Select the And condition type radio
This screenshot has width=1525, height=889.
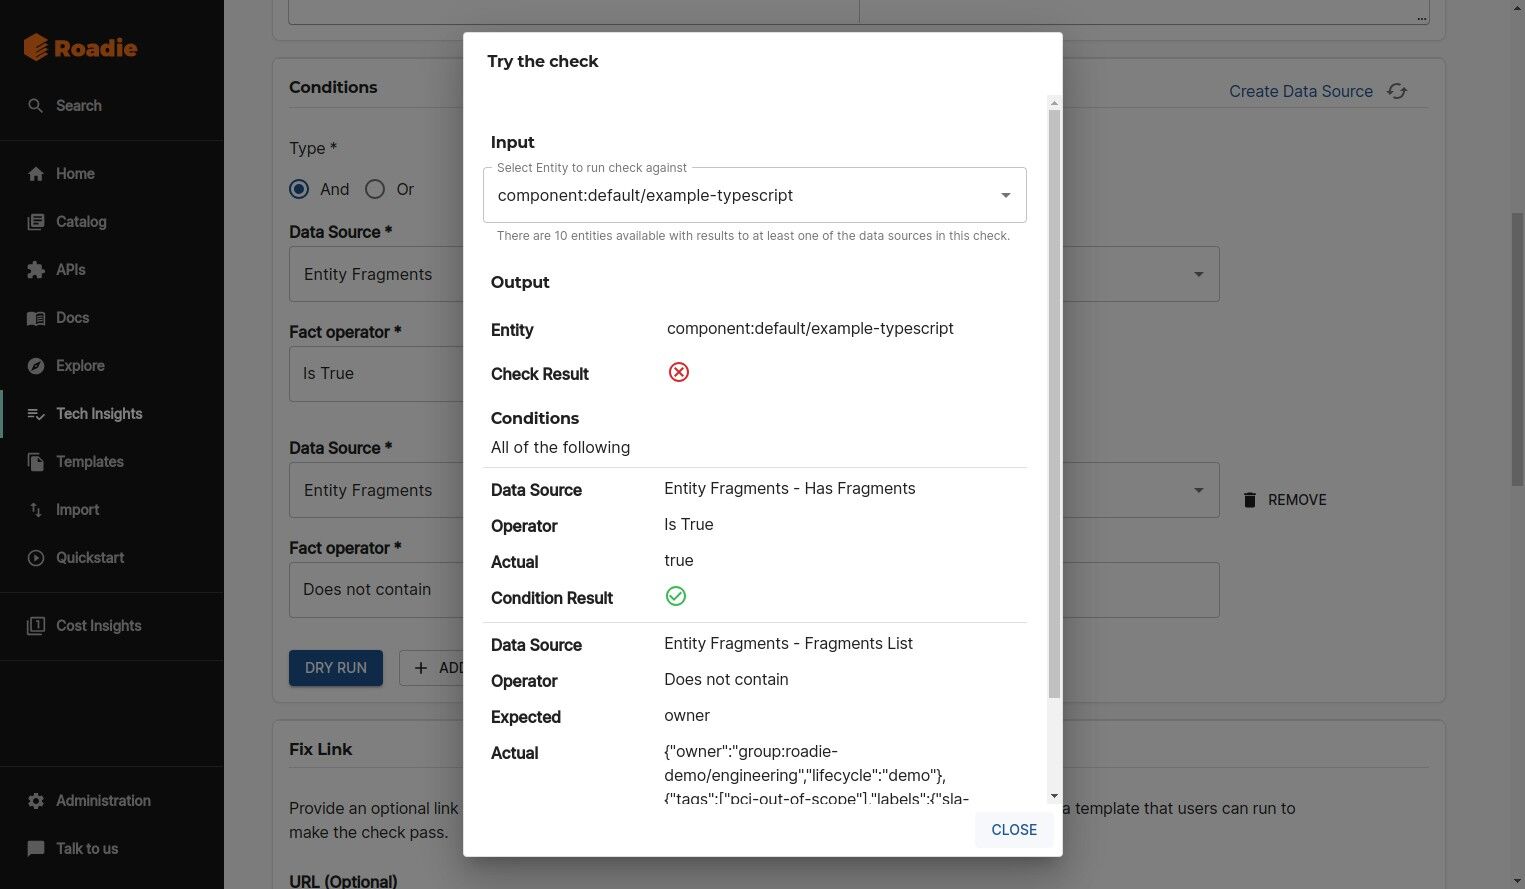coord(299,189)
